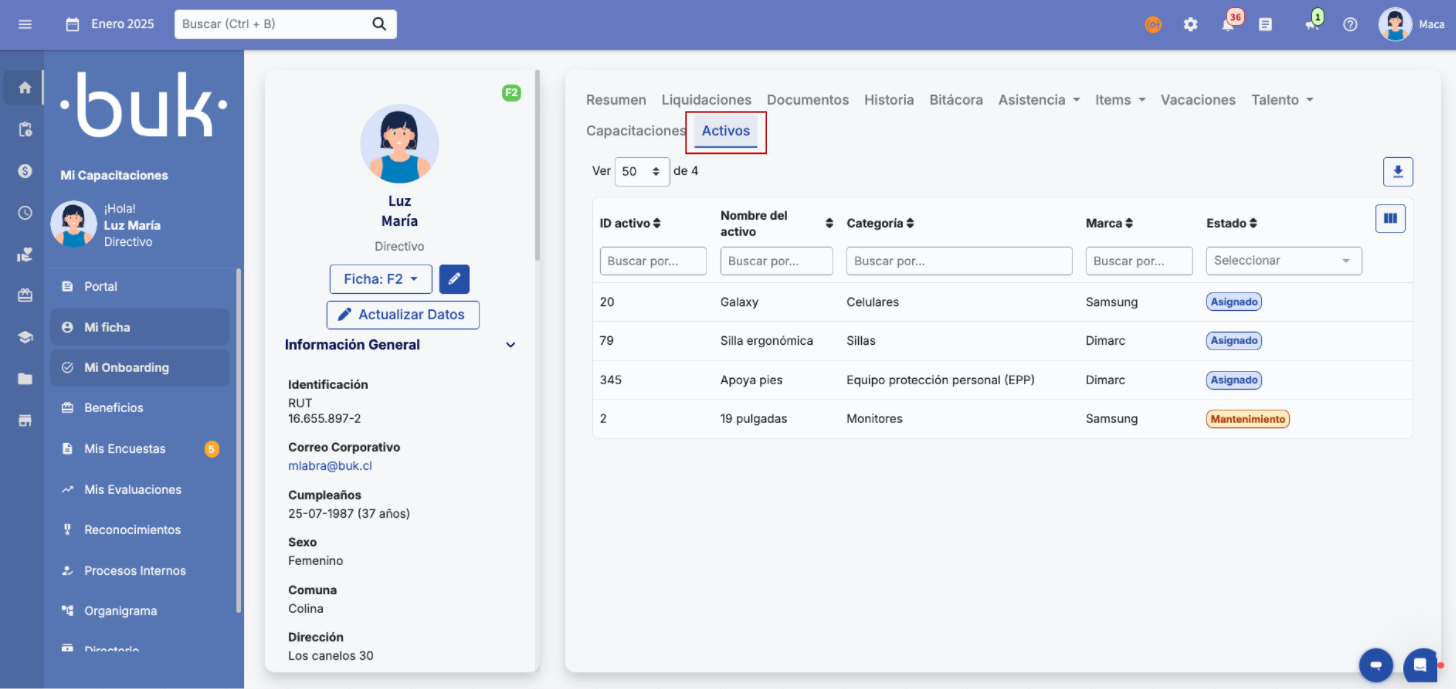
Task: Click the Actualizar Datos button
Action: 402,315
